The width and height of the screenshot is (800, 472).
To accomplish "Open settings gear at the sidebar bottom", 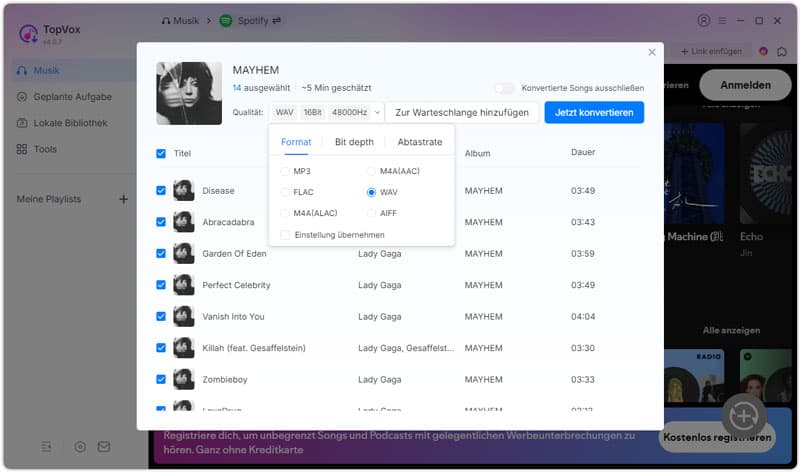I will 80,447.
